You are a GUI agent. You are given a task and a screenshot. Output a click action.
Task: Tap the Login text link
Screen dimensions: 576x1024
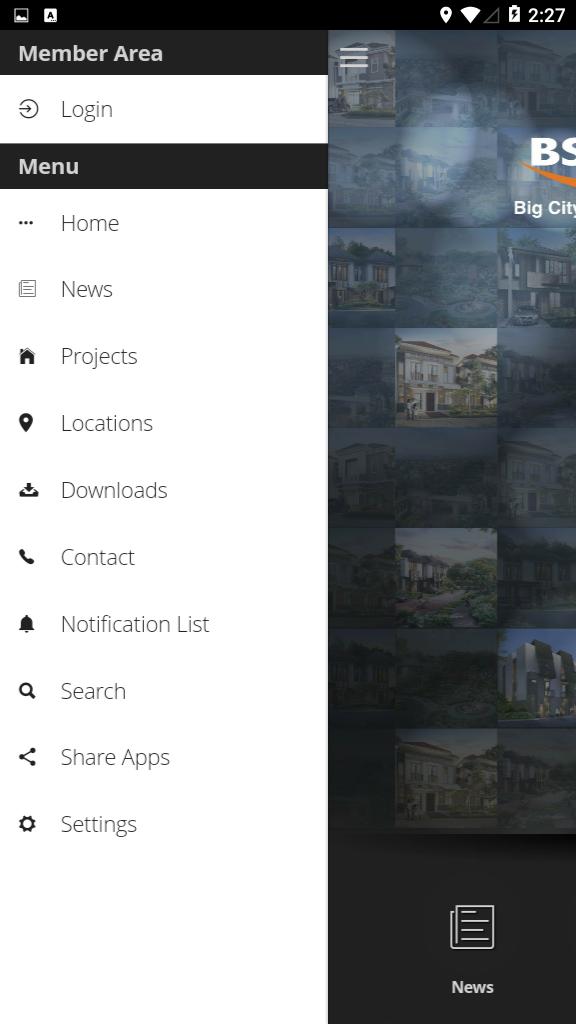click(87, 110)
